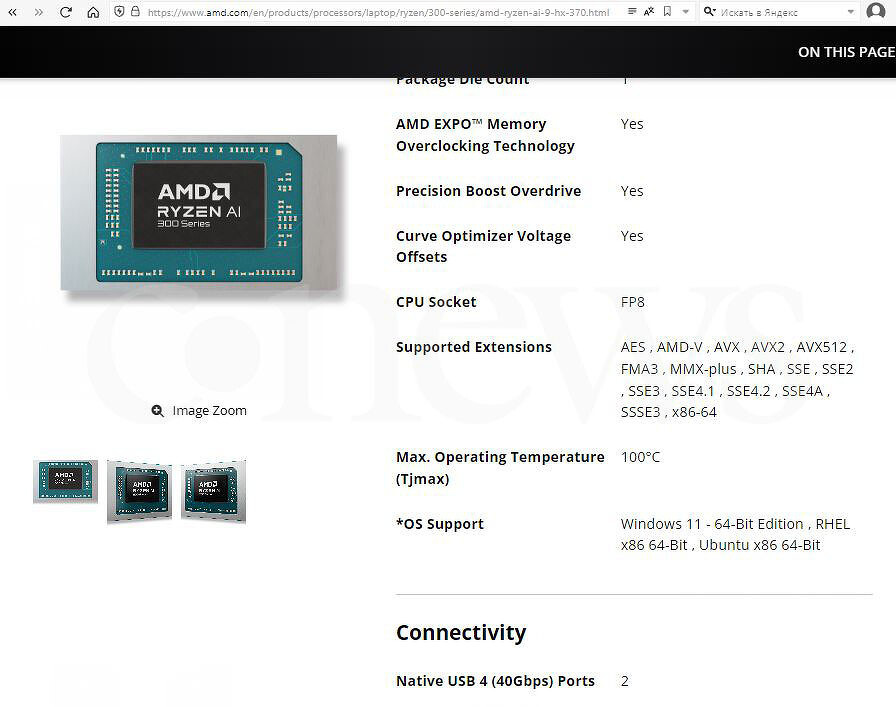Open the user profile avatar icon
Viewport: 896px width, 707px height.
[x=875, y=11]
